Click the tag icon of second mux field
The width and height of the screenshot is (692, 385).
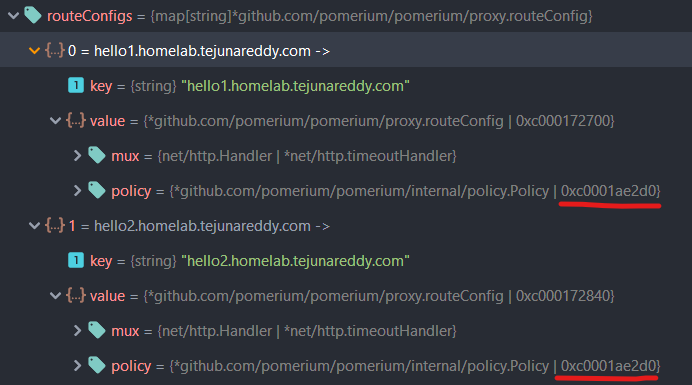(x=97, y=330)
